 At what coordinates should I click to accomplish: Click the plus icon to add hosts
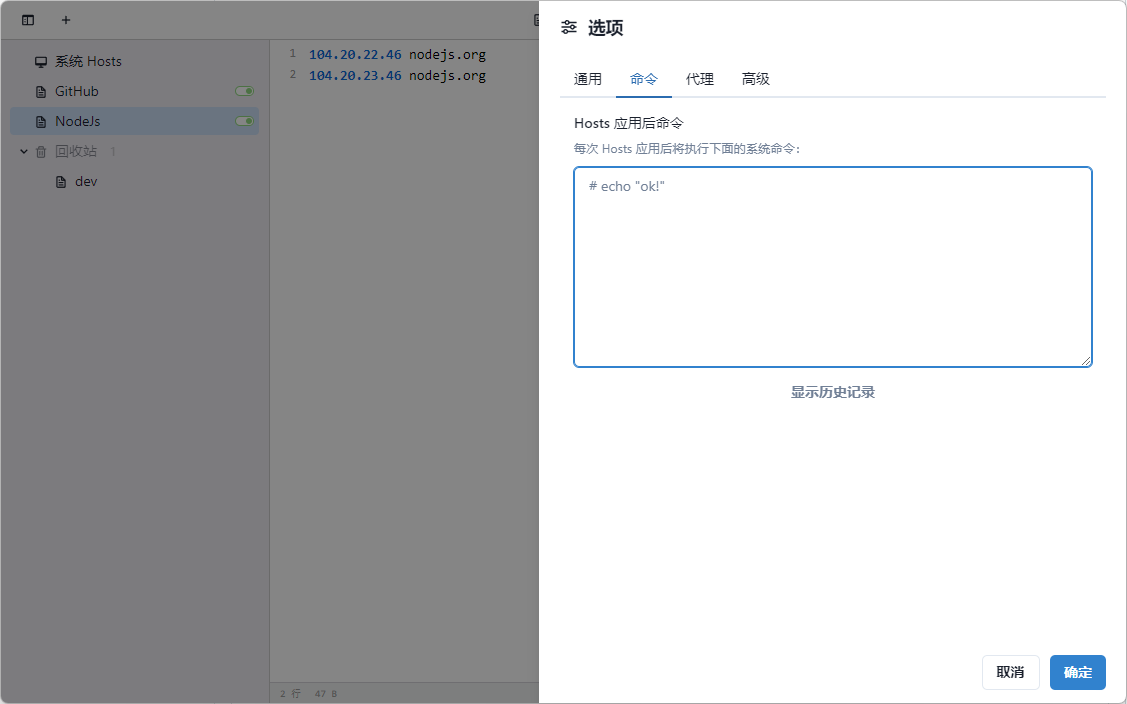66,20
